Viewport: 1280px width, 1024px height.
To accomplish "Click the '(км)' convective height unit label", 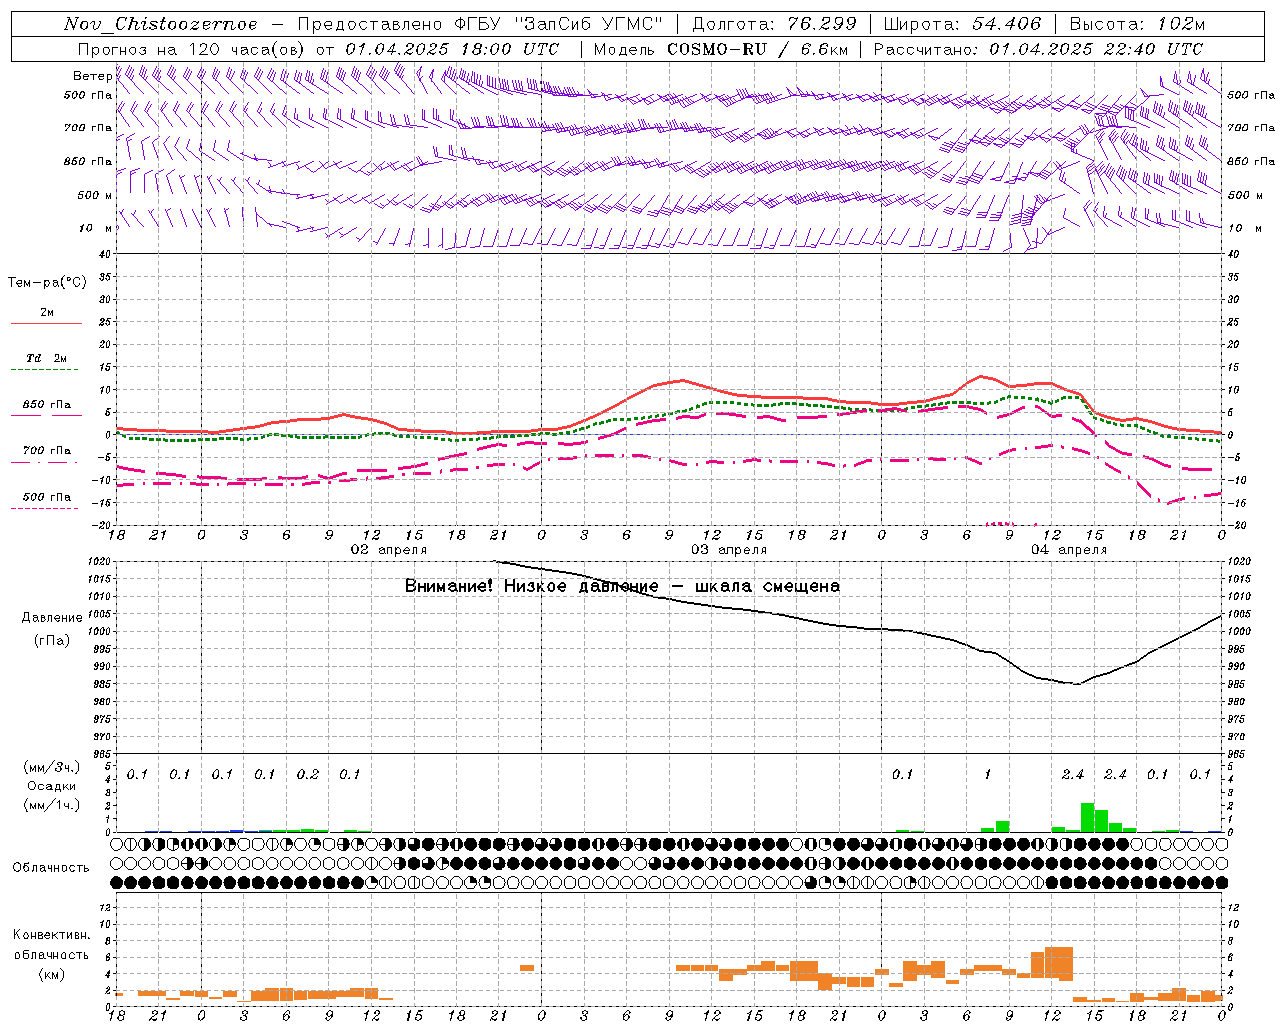I will pos(51,974).
